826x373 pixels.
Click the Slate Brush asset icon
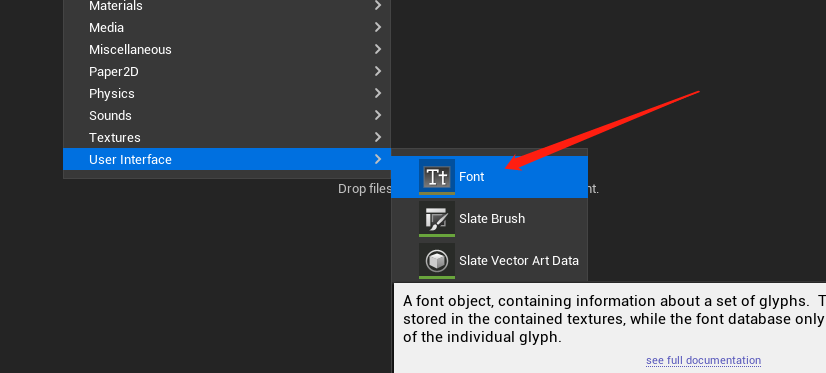437,219
